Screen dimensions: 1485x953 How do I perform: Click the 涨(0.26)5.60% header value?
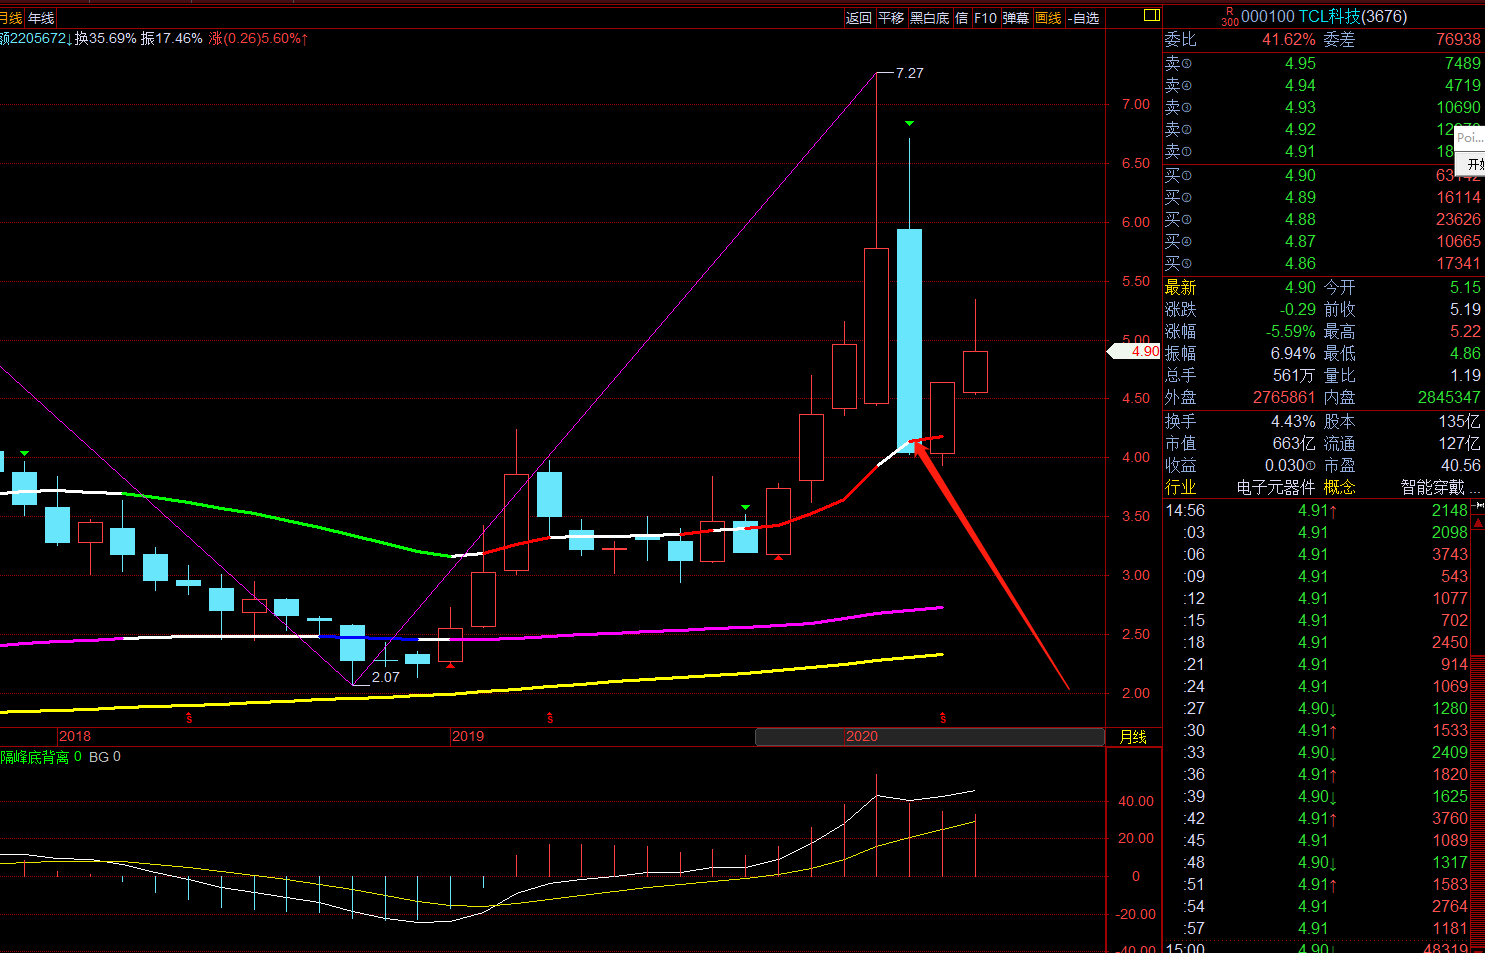pos(258,38)
